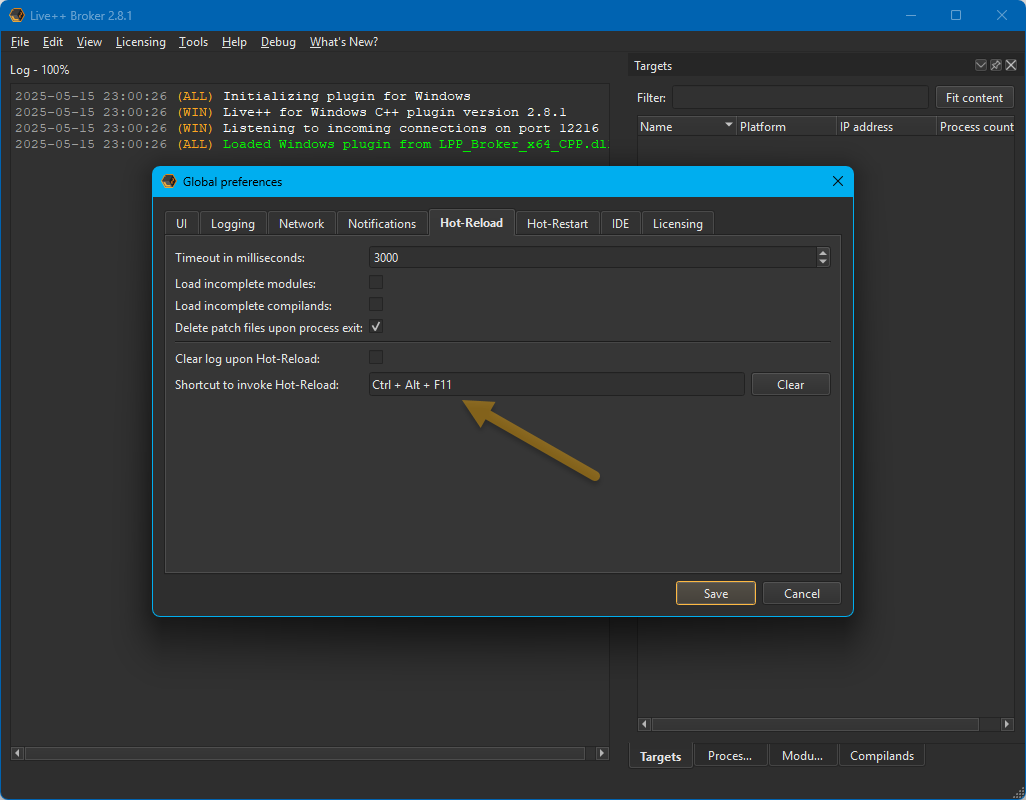Focus the Targets Filter input field
1026x800 pixels.
coord(800,97)
